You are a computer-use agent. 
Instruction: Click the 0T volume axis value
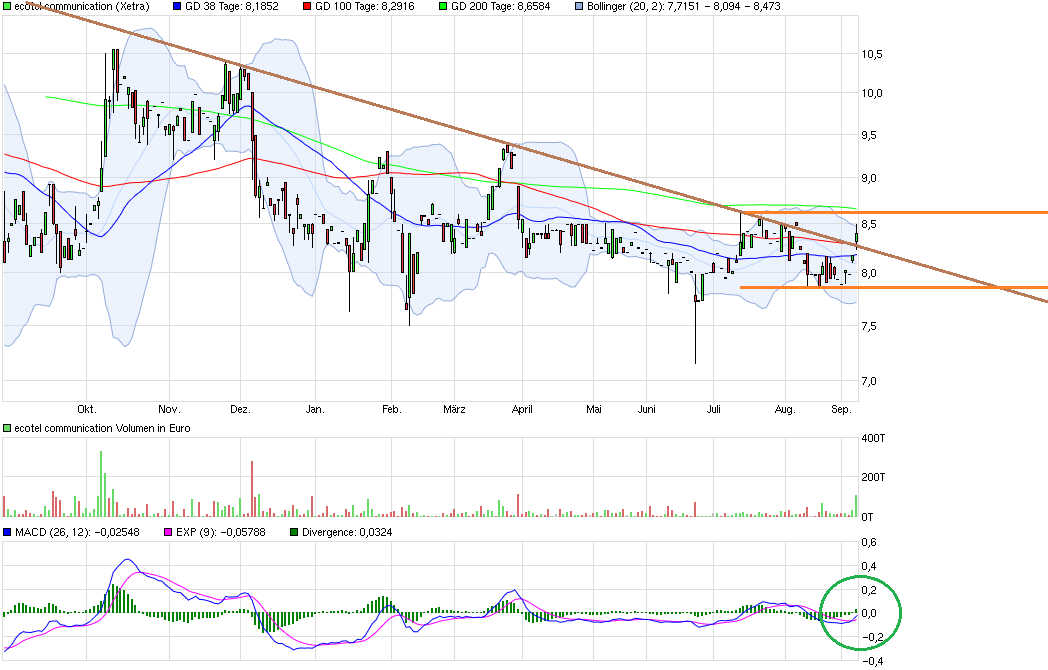point(867,517)
